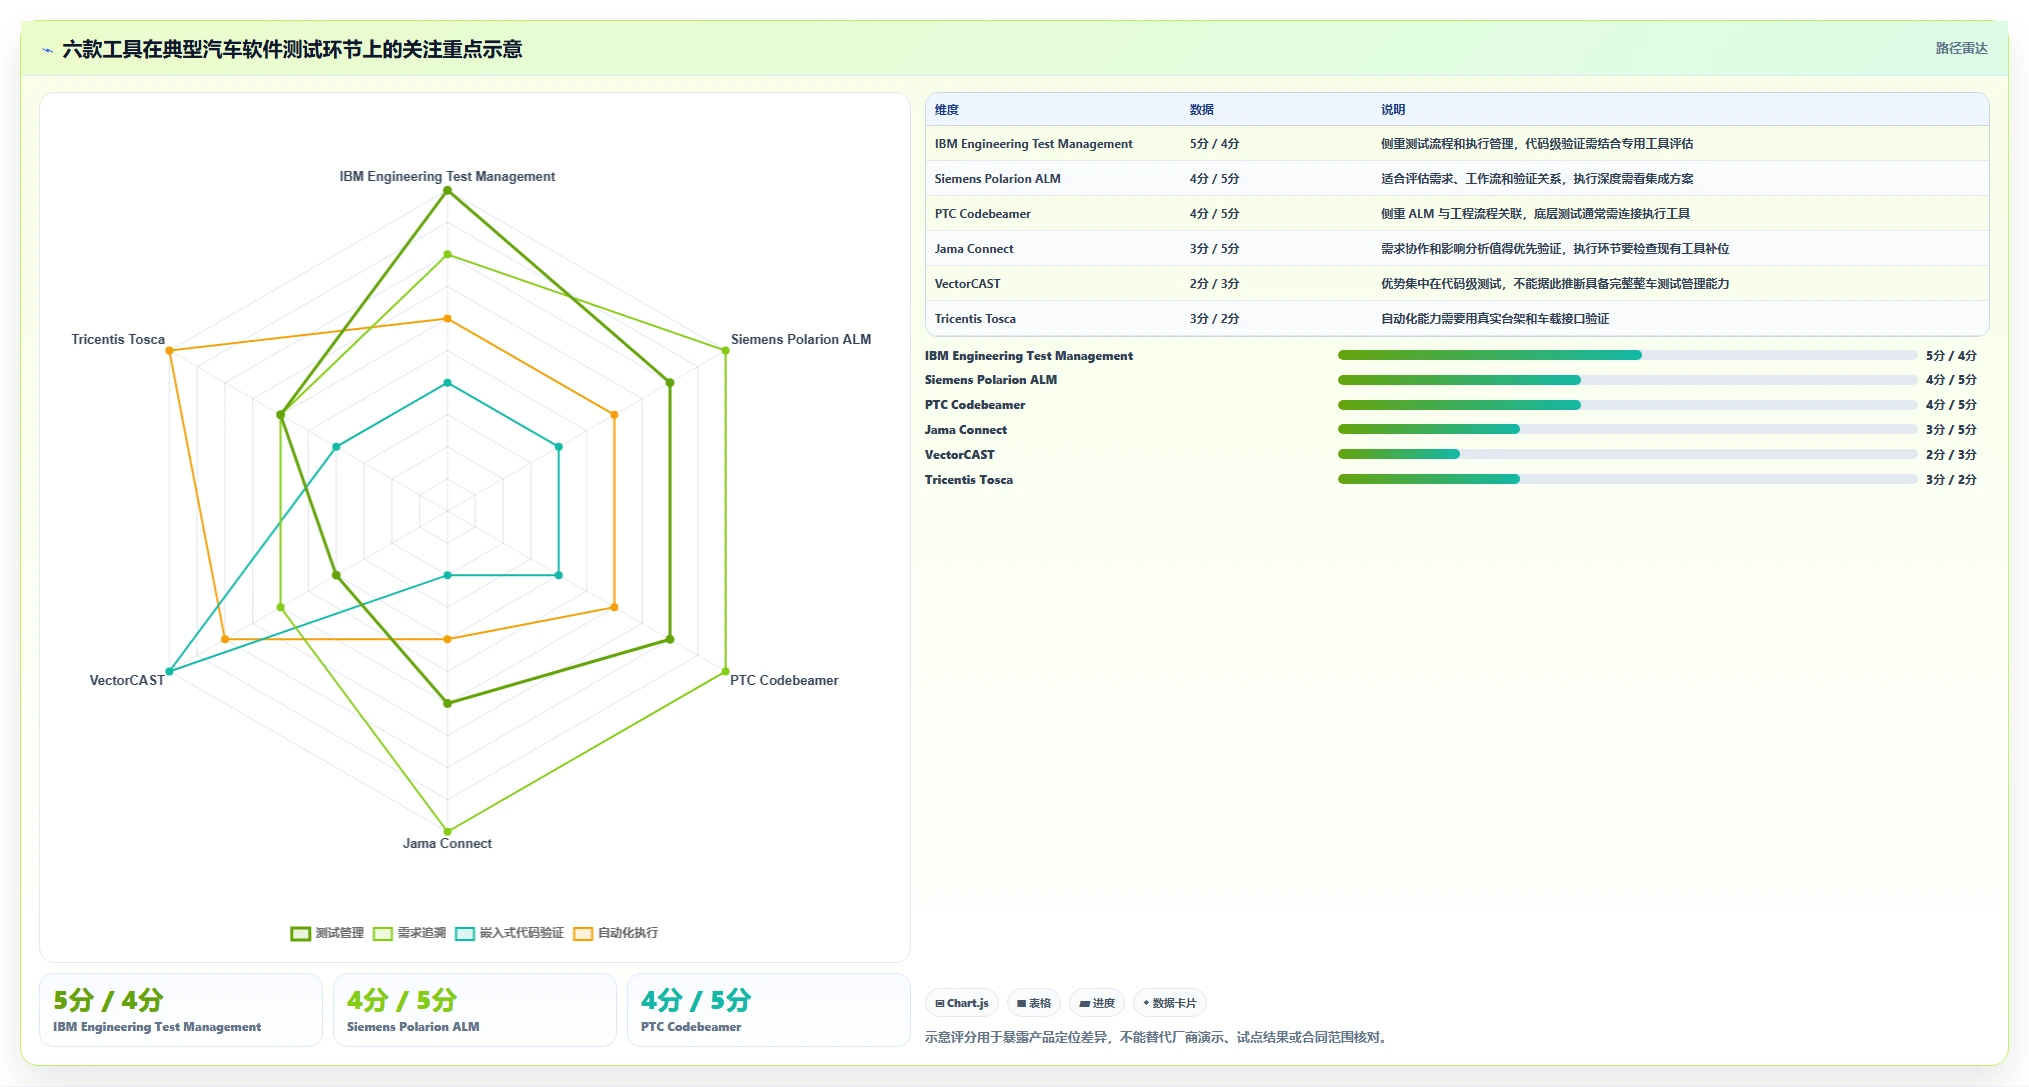Click the title icon beside 六款工具

(47, 50)
